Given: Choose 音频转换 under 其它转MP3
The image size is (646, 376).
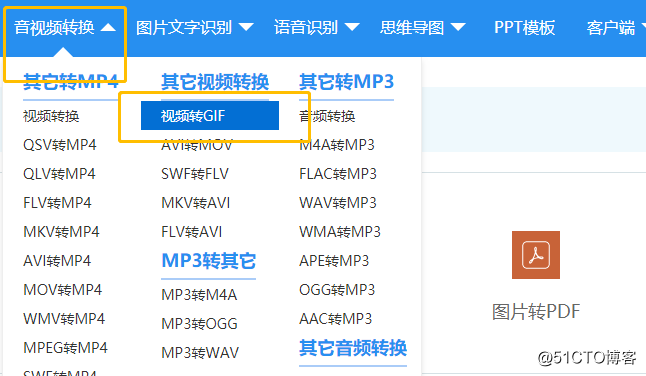Looking at the screenshot, I should point(327,116).
